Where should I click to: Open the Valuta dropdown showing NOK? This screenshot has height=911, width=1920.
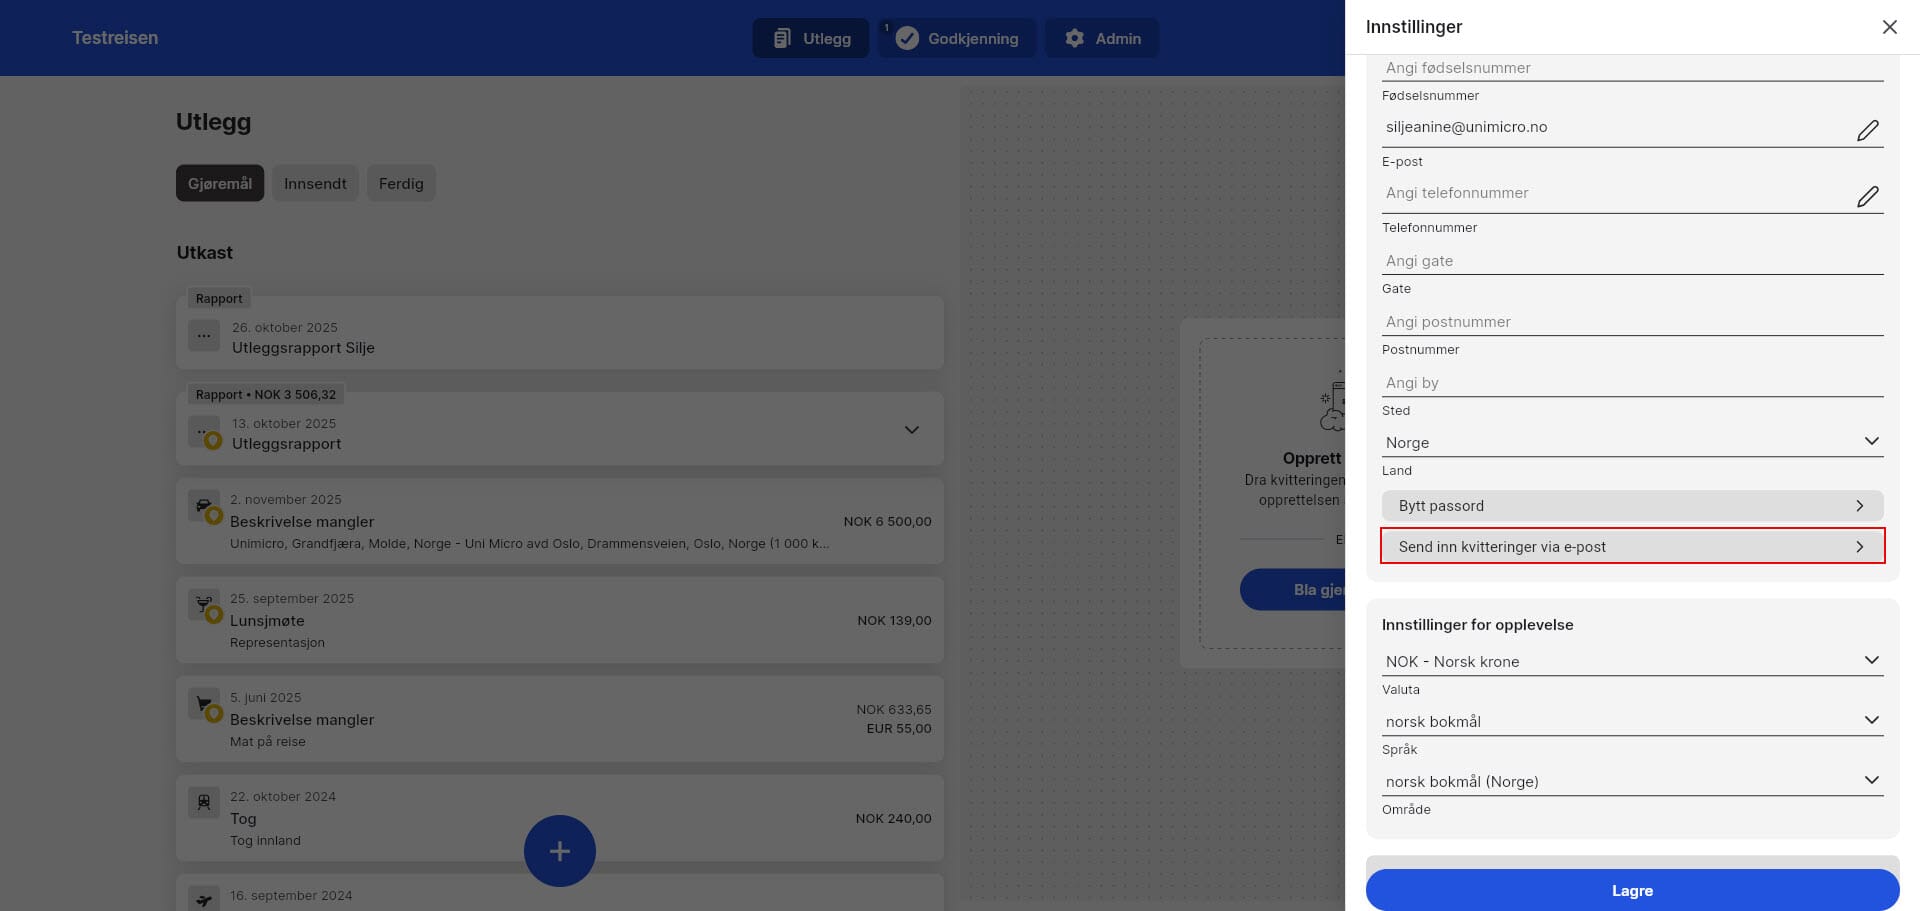[x=1632, y=661]
